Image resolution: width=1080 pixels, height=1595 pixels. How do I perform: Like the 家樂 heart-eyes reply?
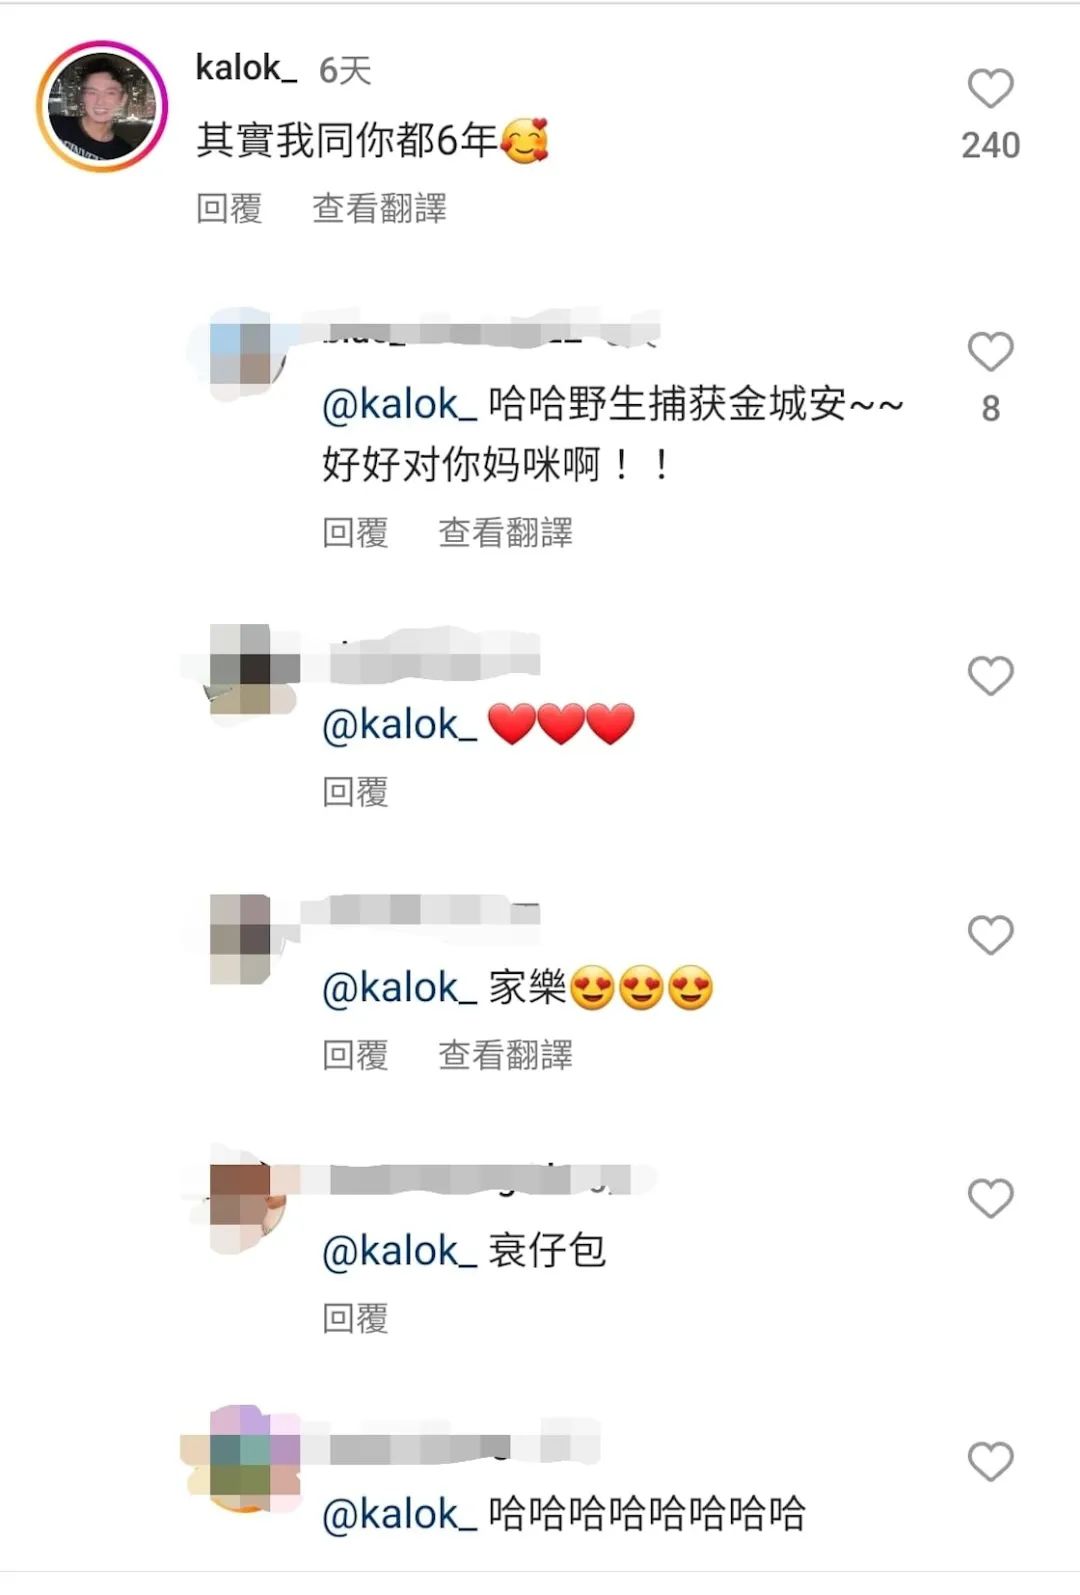click(x=990, y=935)
